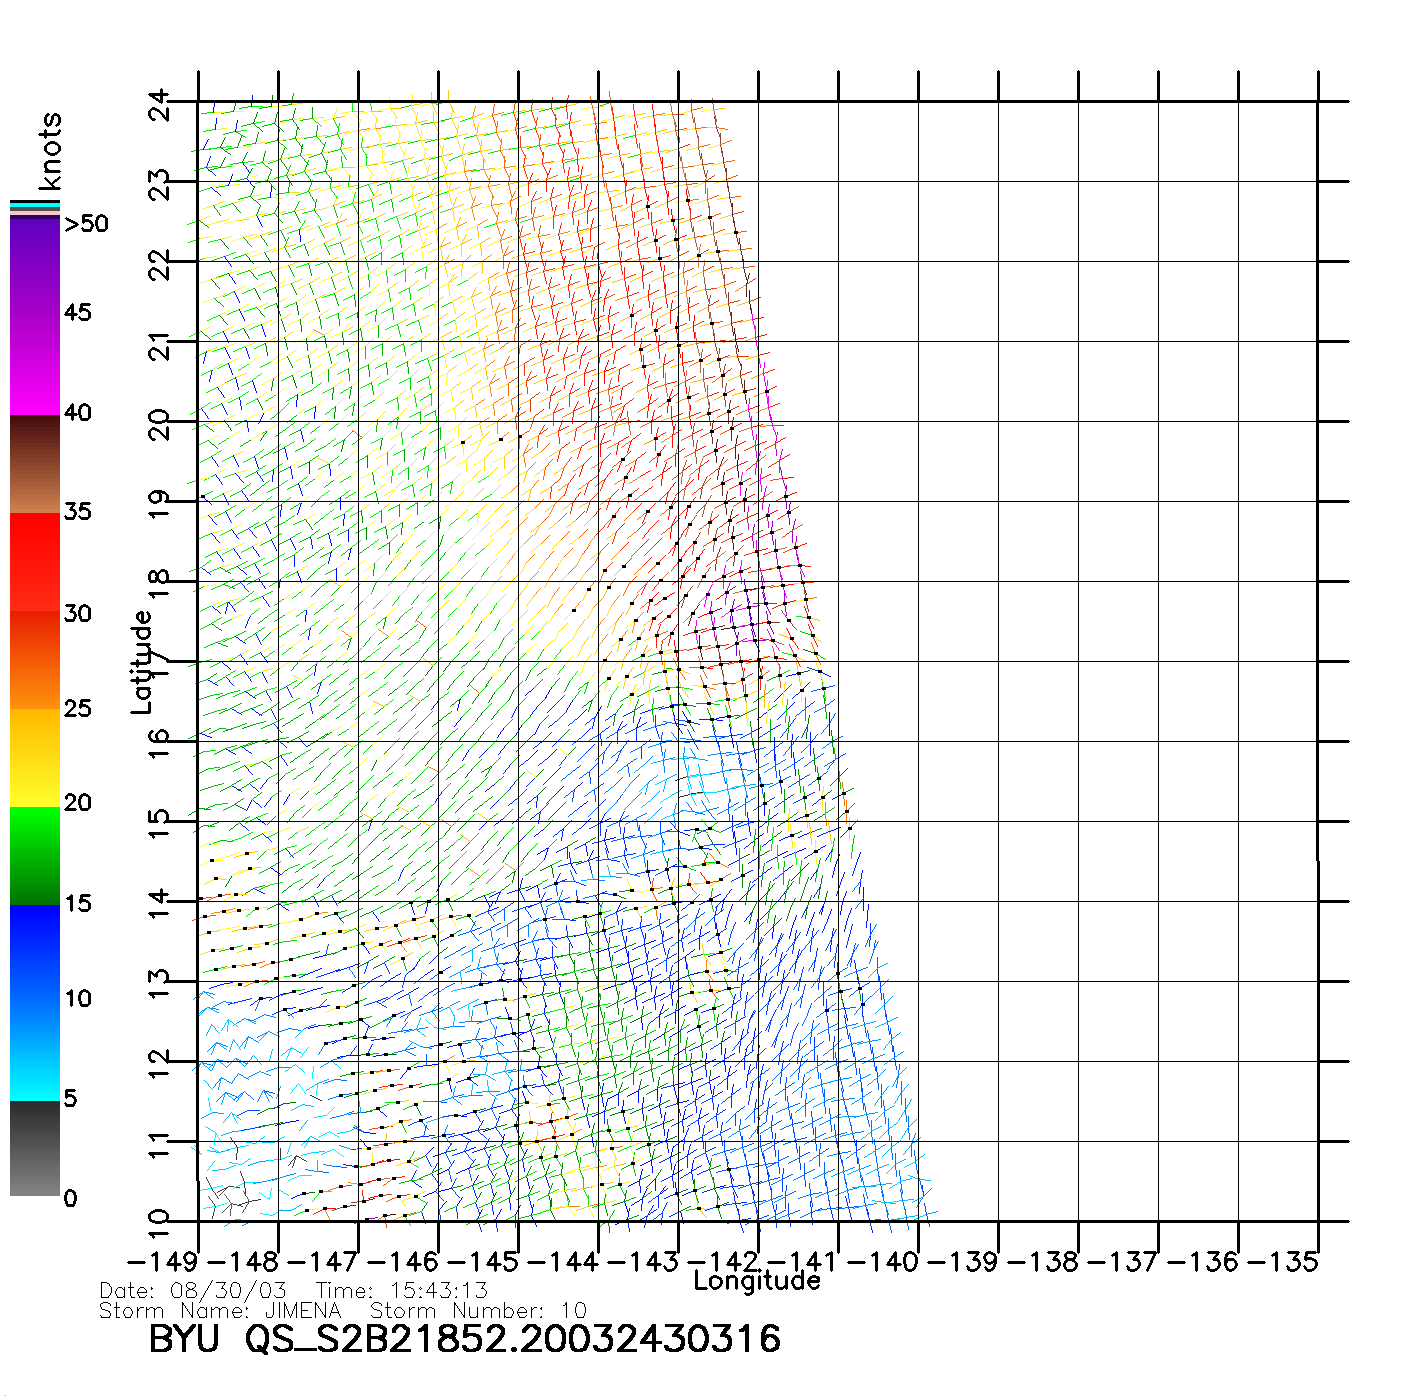The height and width of the screenshot is (1400, 1420).
Task: Select the cyan area near 5 knots in legend
Action: coord(35,1080)
